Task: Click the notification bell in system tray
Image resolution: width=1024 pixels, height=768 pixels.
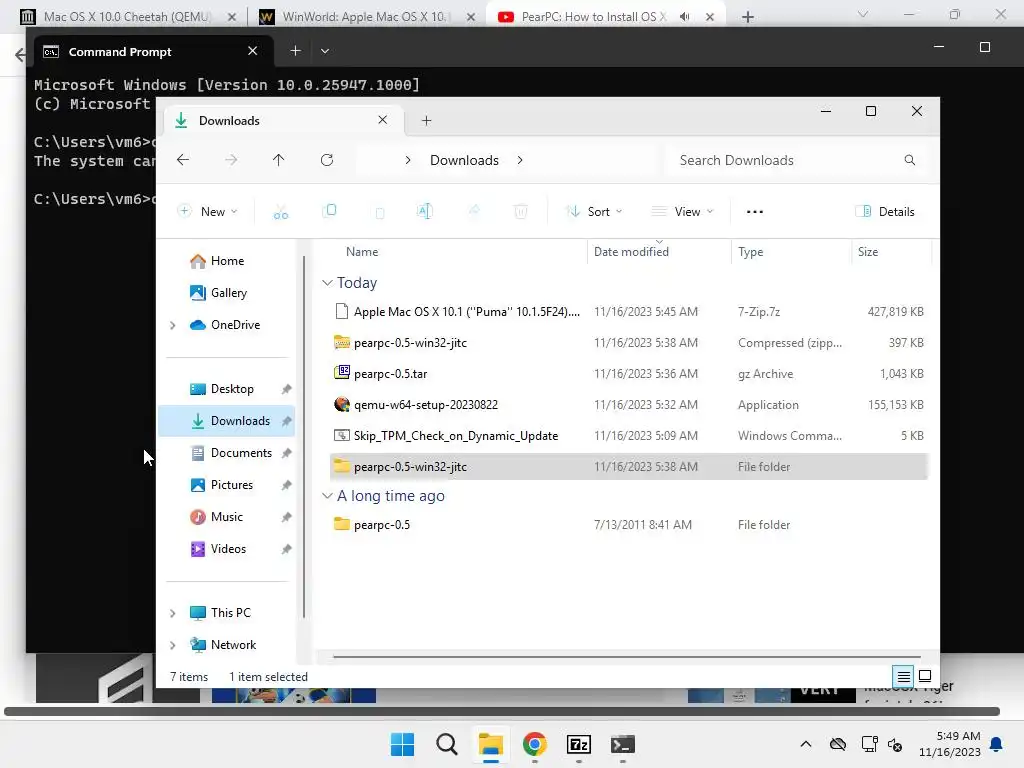Action: (997, 744)
